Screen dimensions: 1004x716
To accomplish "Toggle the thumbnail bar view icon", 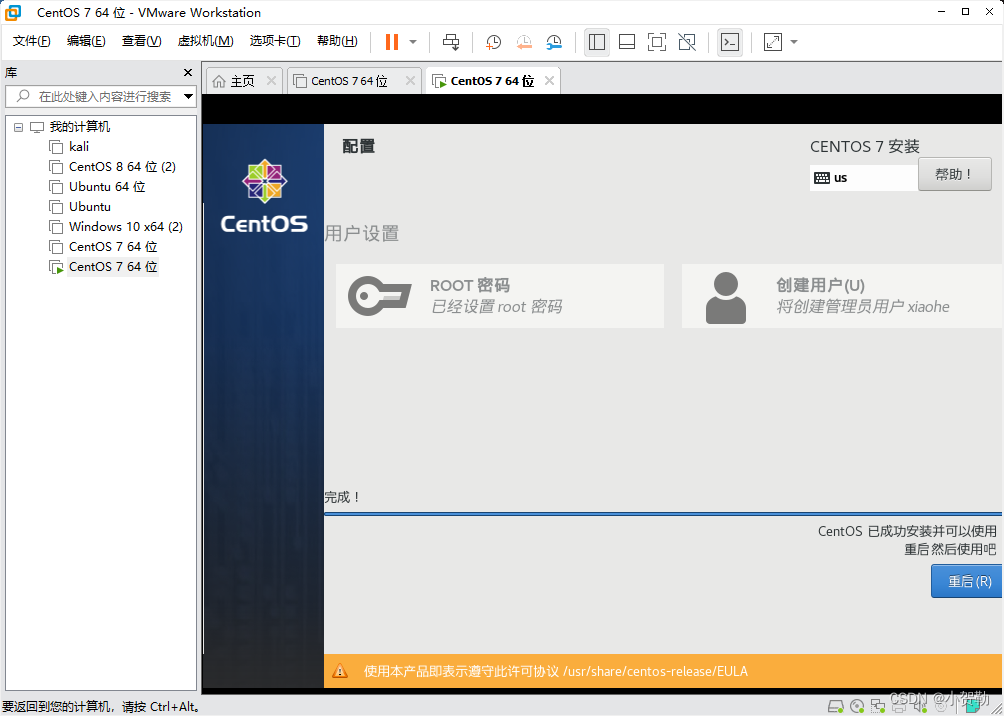I will (627, 42).
